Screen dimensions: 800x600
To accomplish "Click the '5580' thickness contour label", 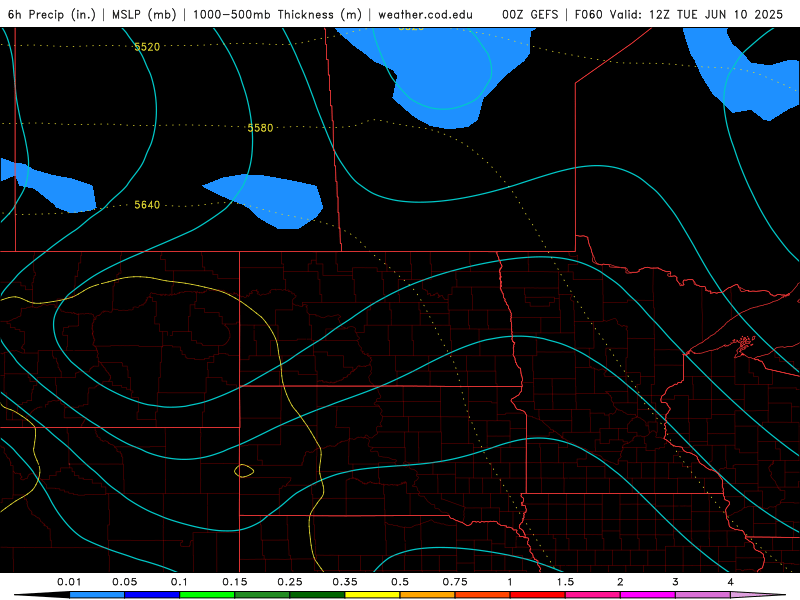I will pos(260,128).
